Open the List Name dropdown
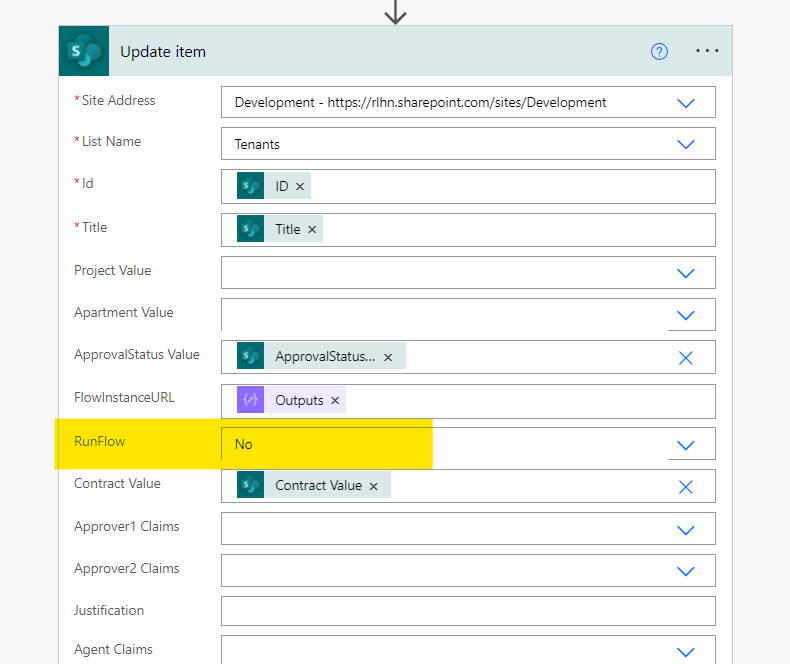 (x=686, y=144)
